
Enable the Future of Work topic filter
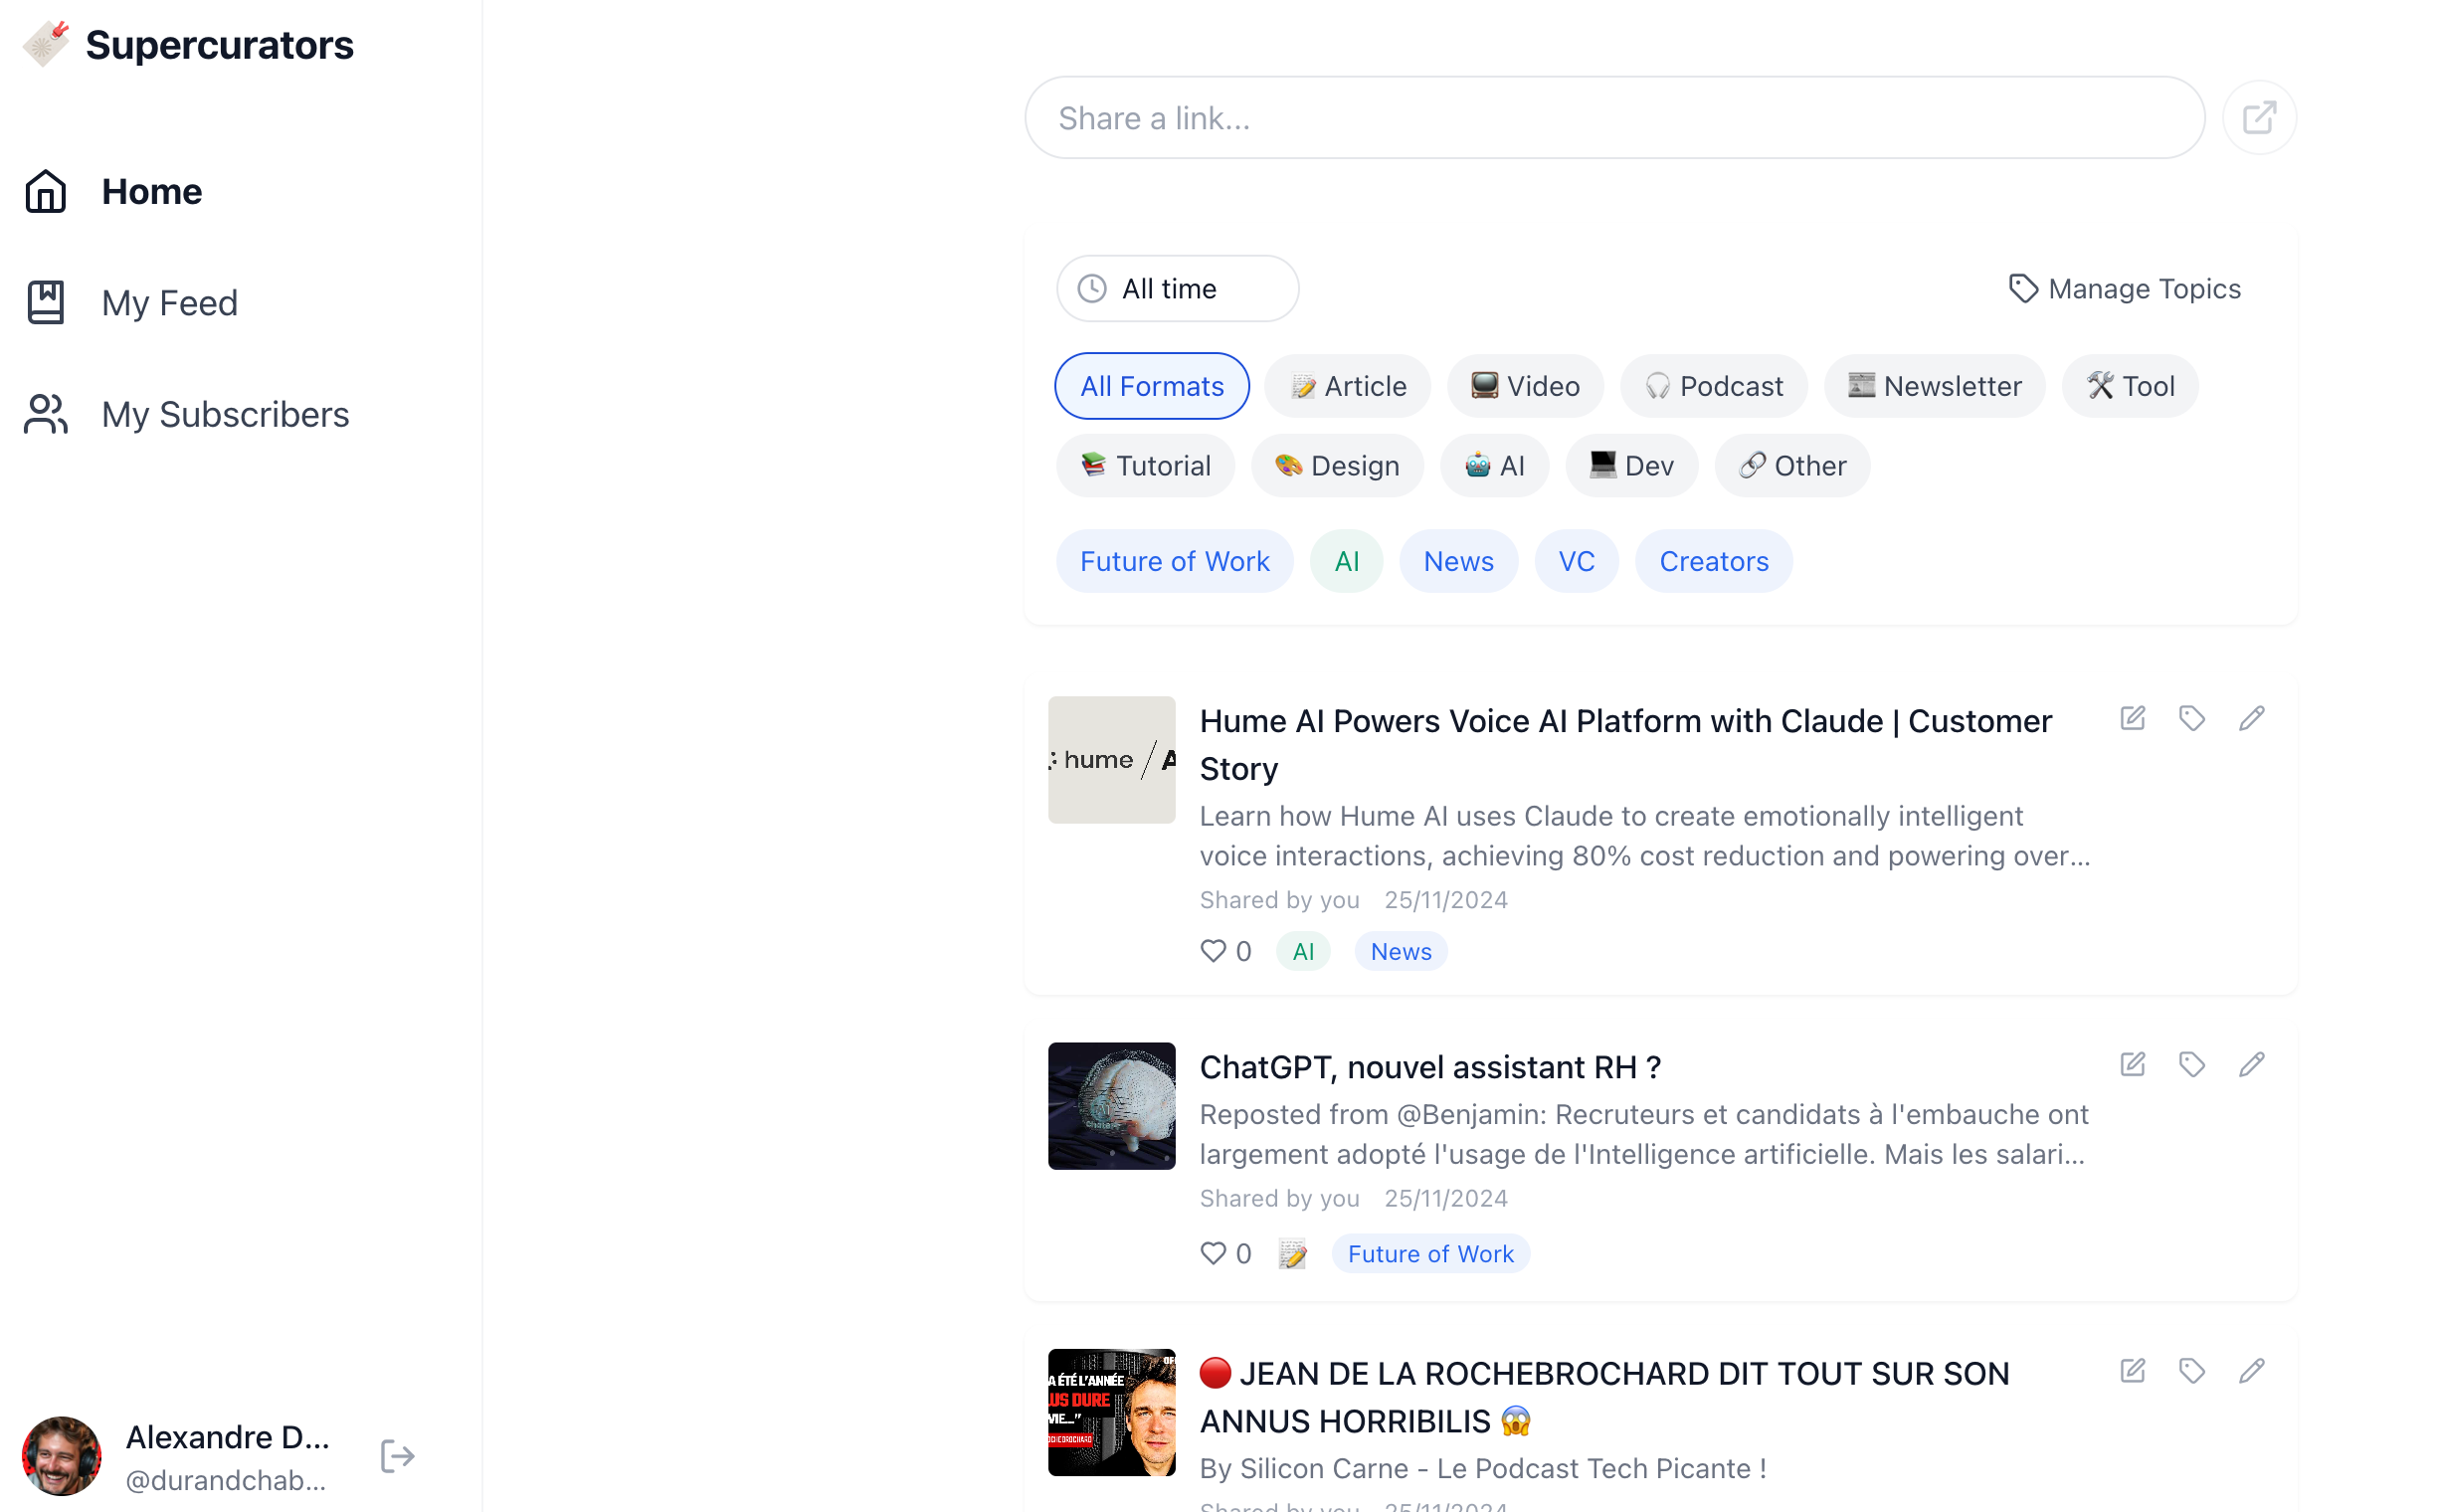click(1174, 561)
